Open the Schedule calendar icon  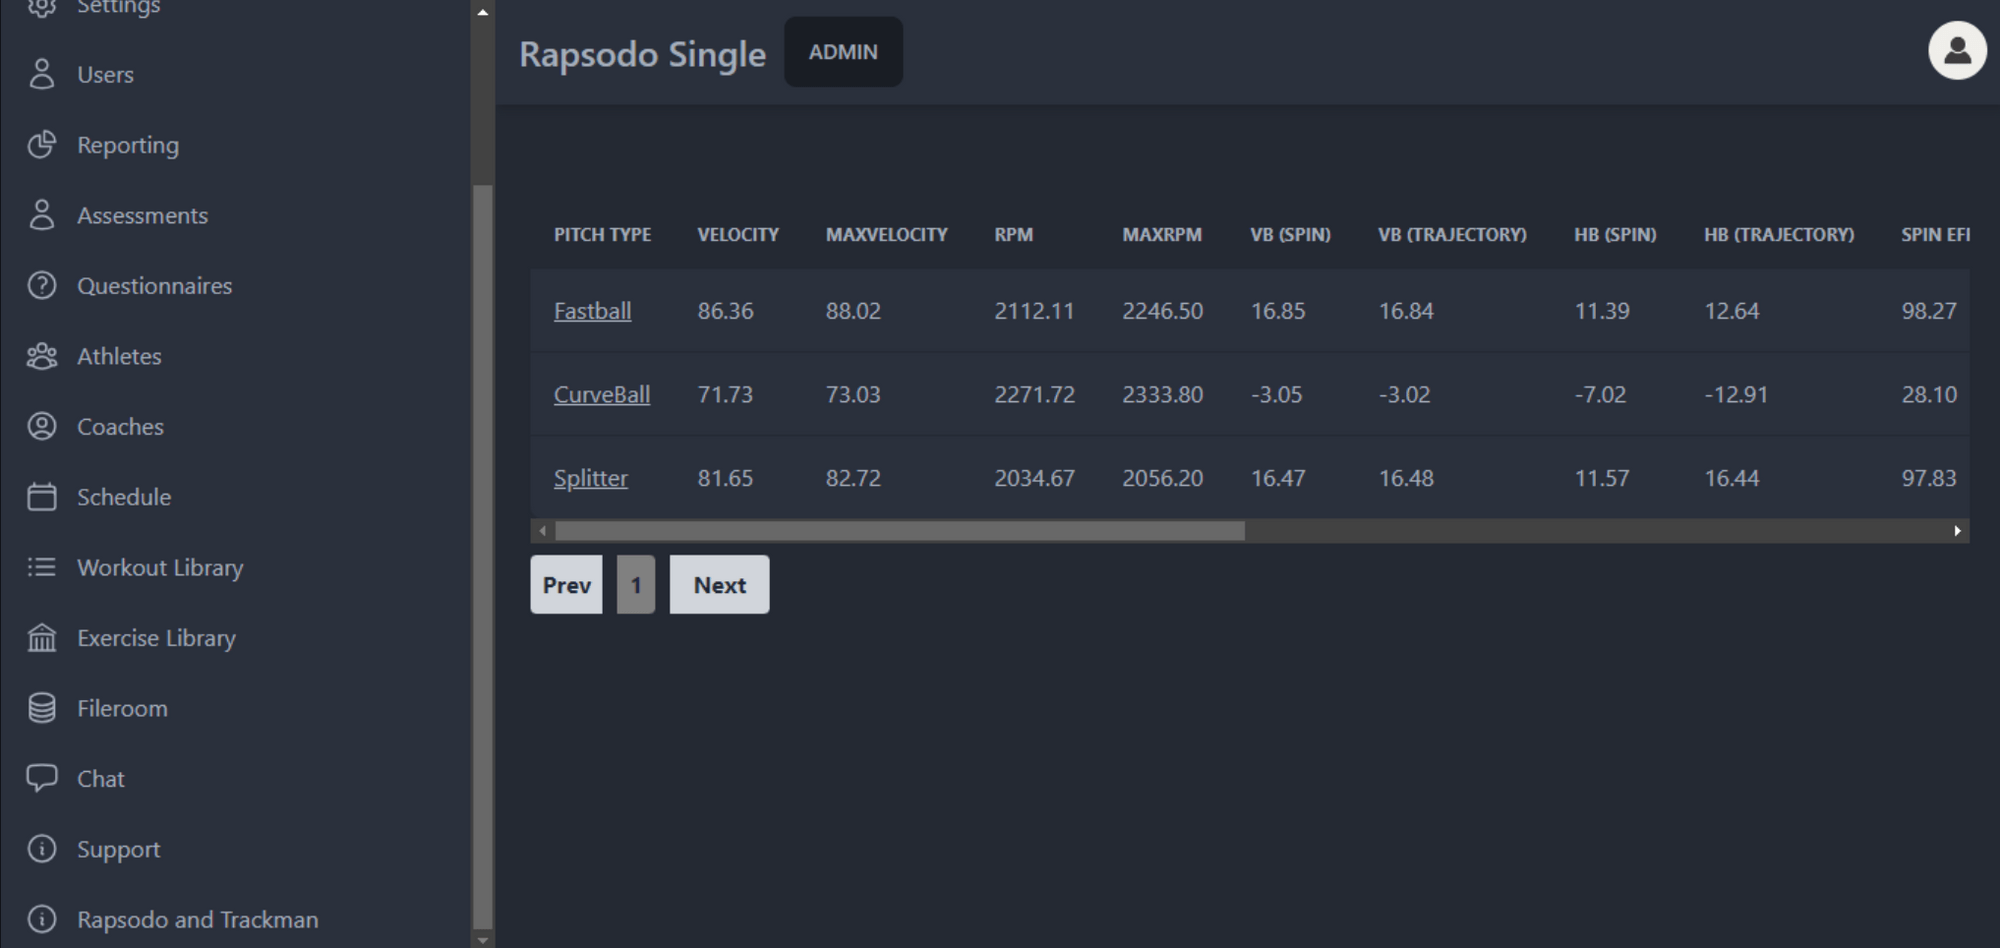pyautogui.click(x=41, y=497)
